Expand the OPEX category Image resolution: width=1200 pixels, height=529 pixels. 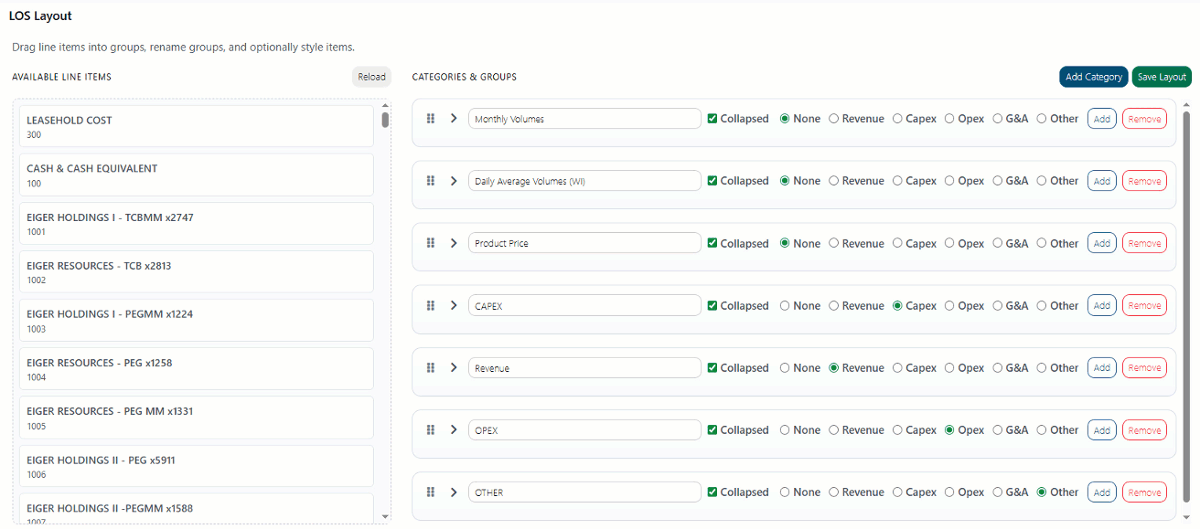pos(453,430)
